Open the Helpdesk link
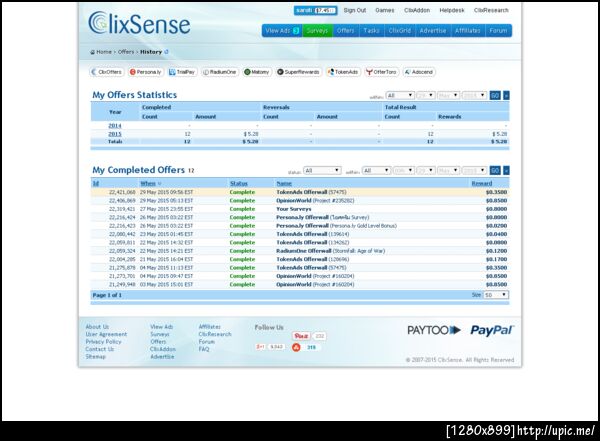The height and width of the screenshot is (441, 600). pos(452,10)
